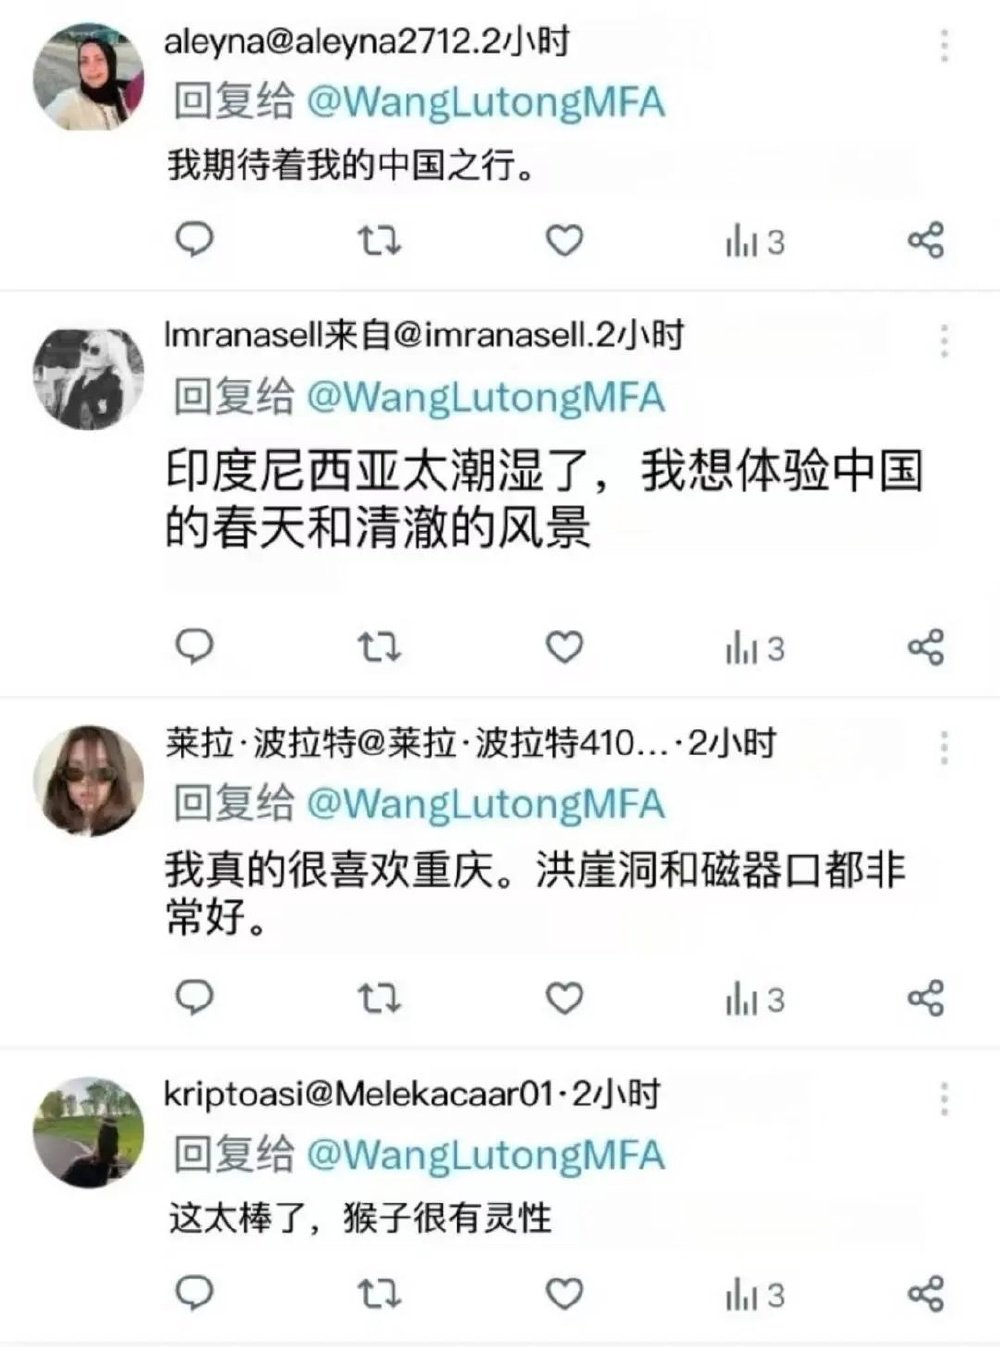1000x1347 pixels.
Task: Reply to the Chongqing comment
Action: coord(194,998)
